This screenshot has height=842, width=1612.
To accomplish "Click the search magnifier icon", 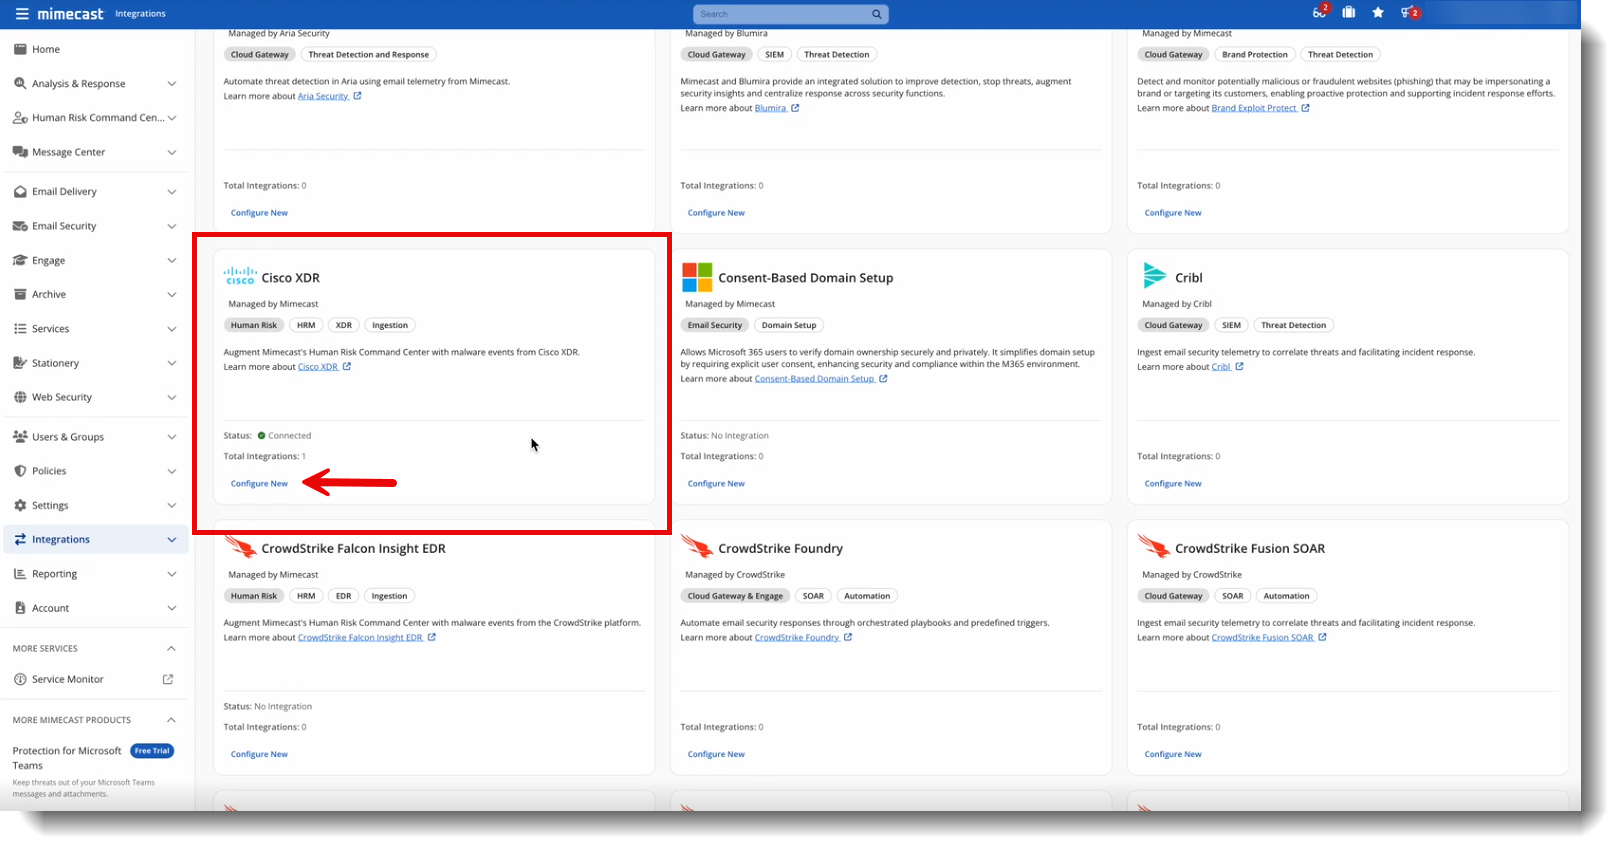I will 876,14.
